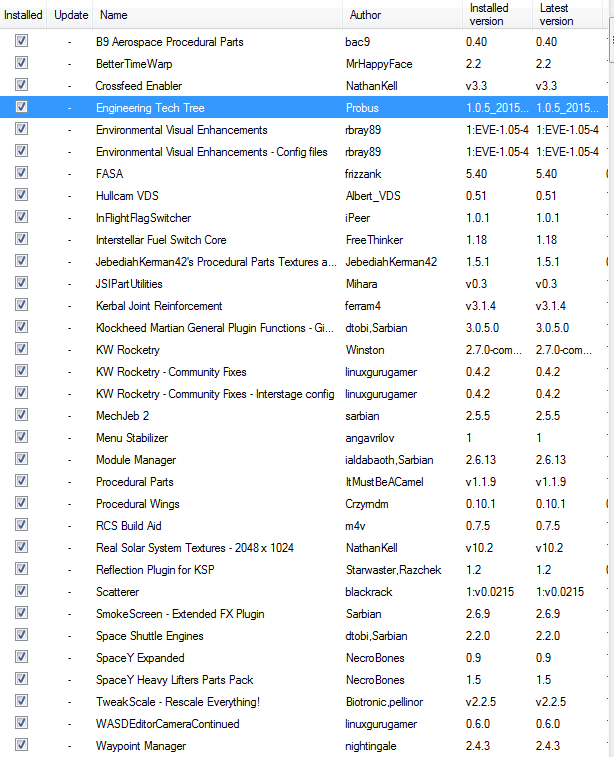Image resolution: width=614 pixels, height=757 pixels.
Task: Sort list by Installed column header
Action: pyautogui.click(x=23, y=15)
